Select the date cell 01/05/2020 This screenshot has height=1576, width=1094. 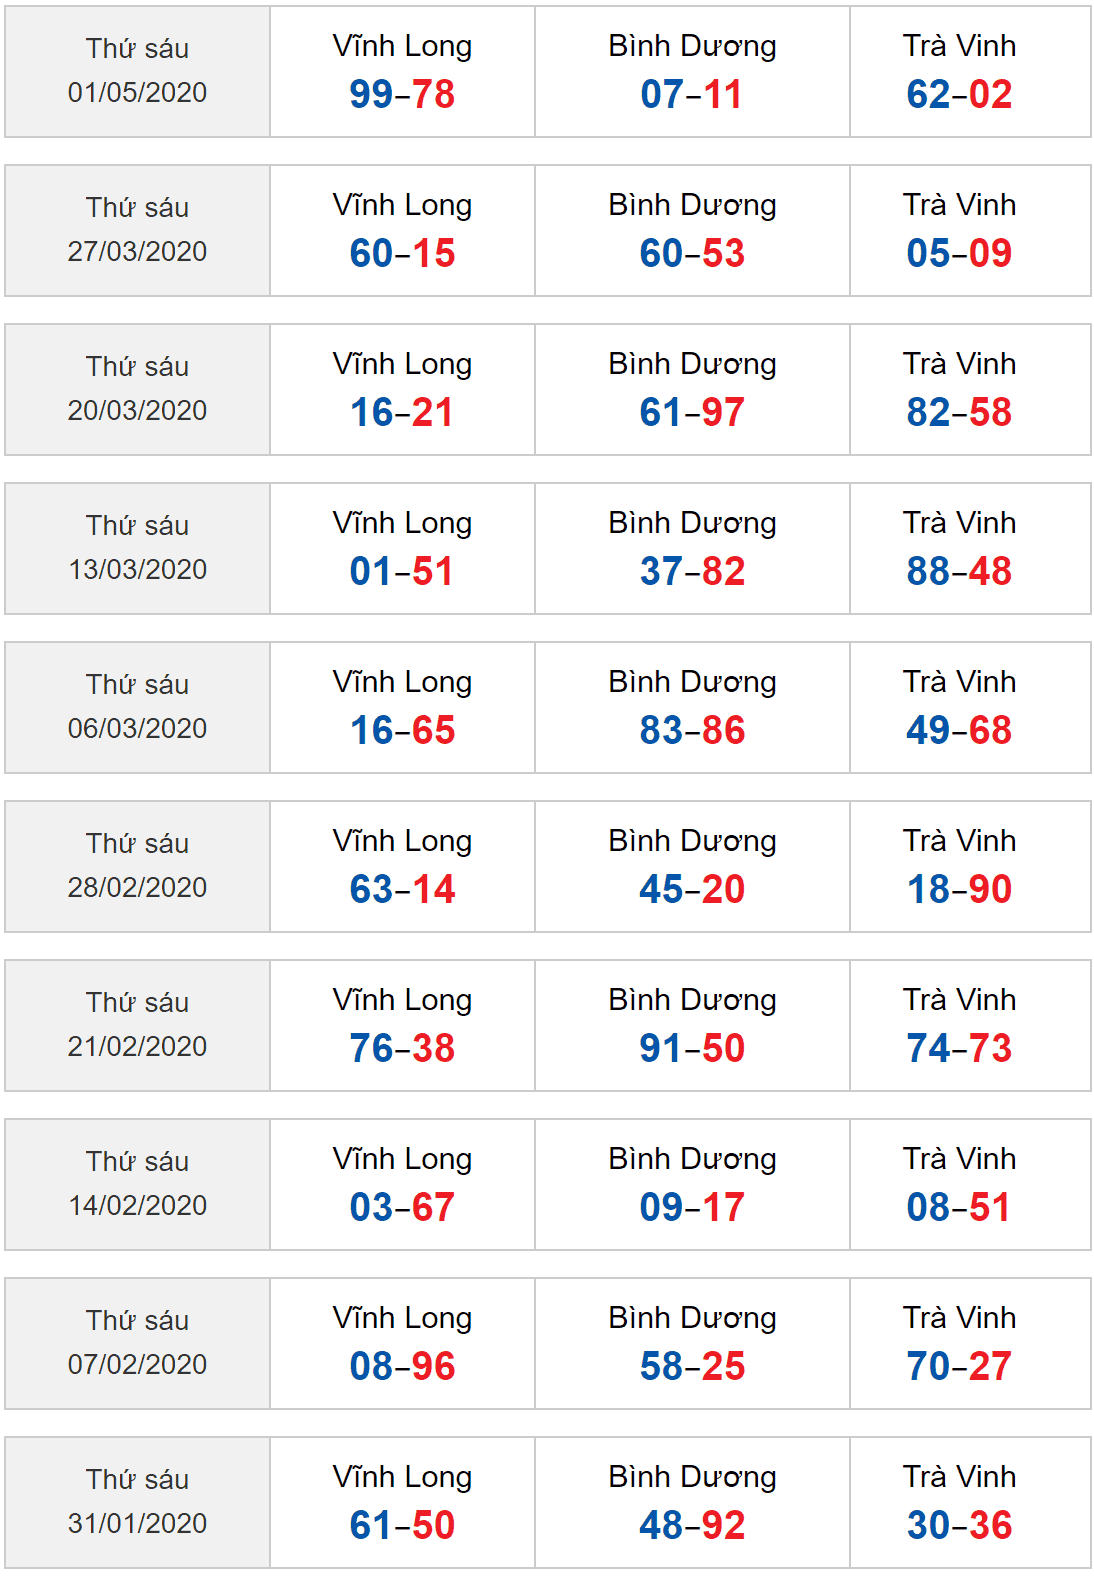point(137,72)
